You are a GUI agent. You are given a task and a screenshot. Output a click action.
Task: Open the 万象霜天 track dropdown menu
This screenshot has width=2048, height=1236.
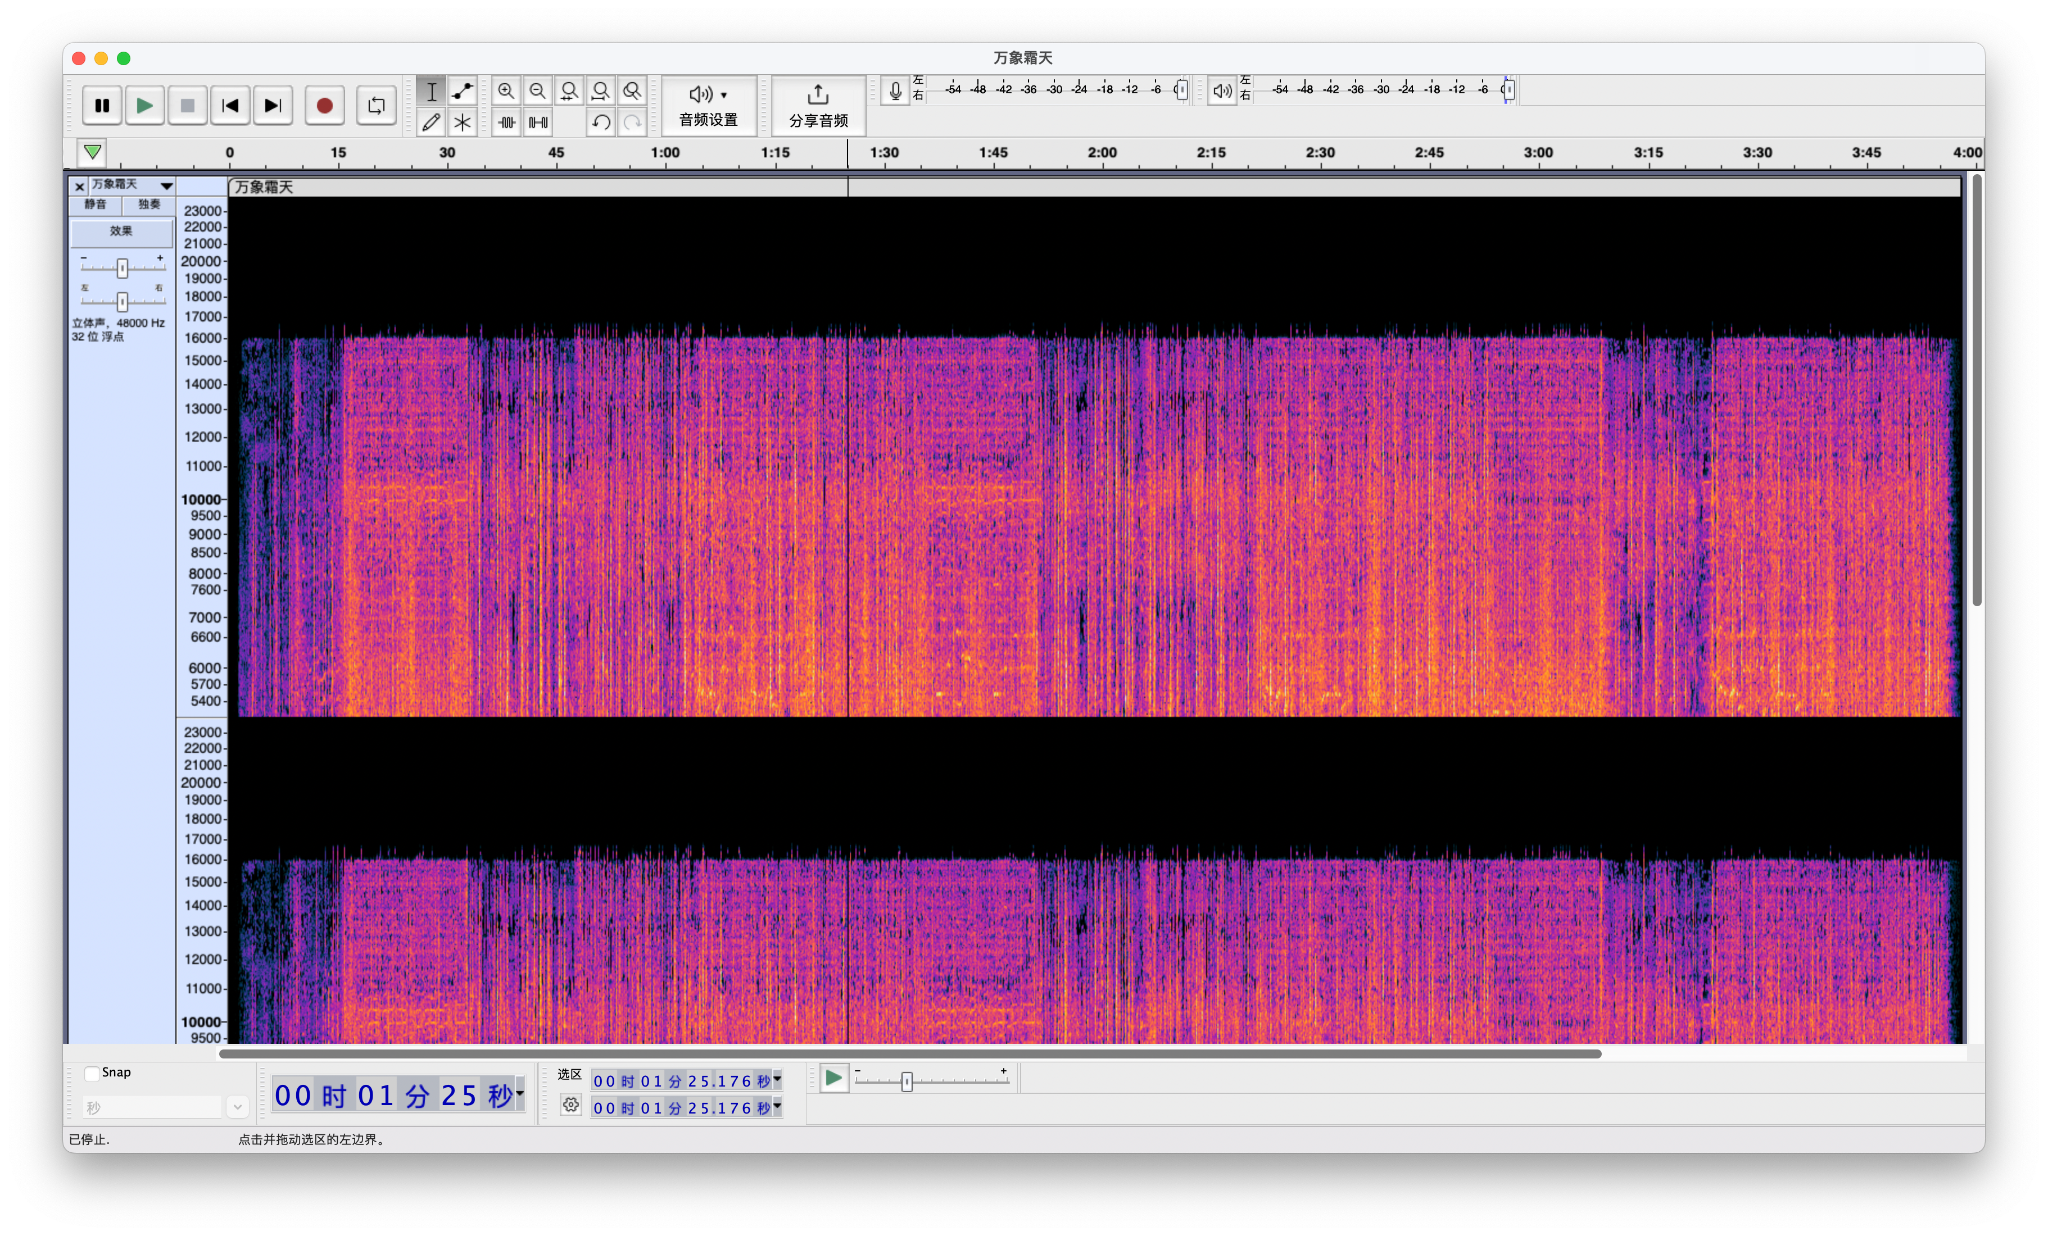166,186
